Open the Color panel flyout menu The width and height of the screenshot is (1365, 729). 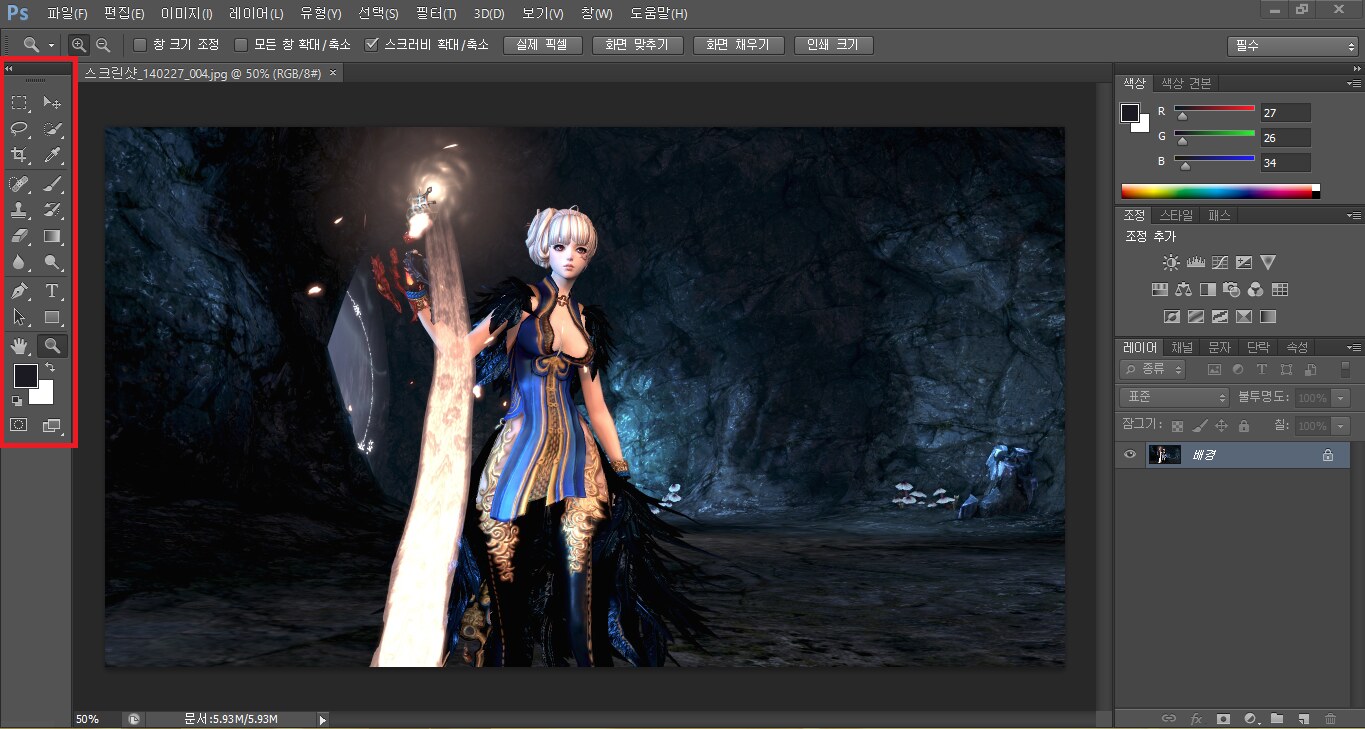[1353, 84]
